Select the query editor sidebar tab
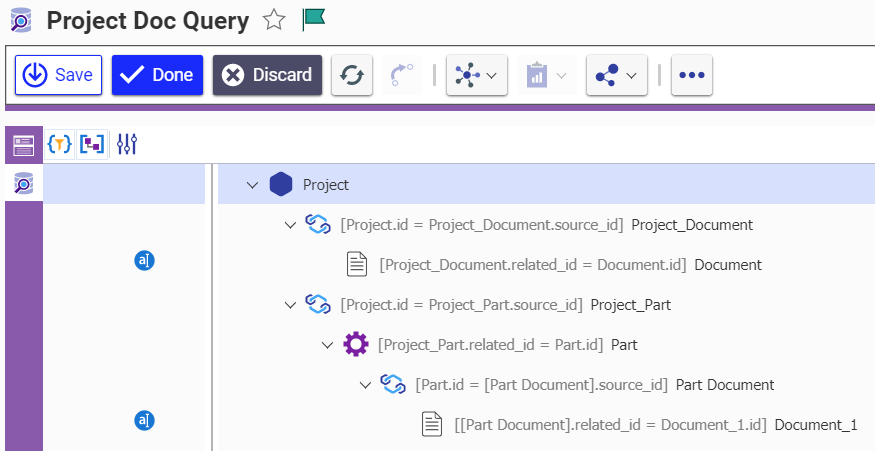Image resolution: width=875 pixels, height=451 pixels. tap(23, 183)
